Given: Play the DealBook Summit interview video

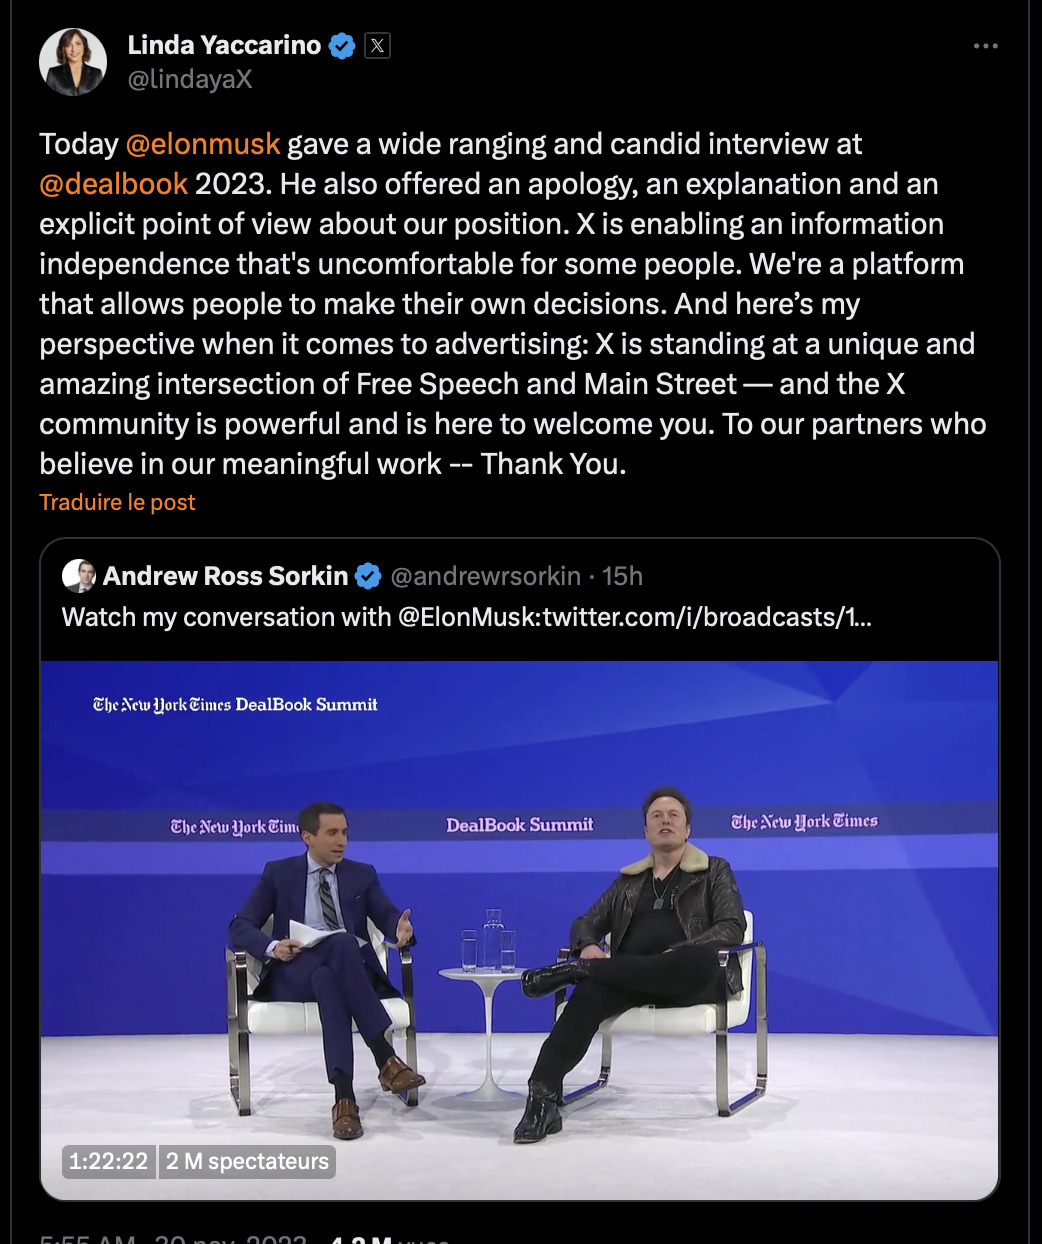Looking at the screenshot, I should 520,930.
